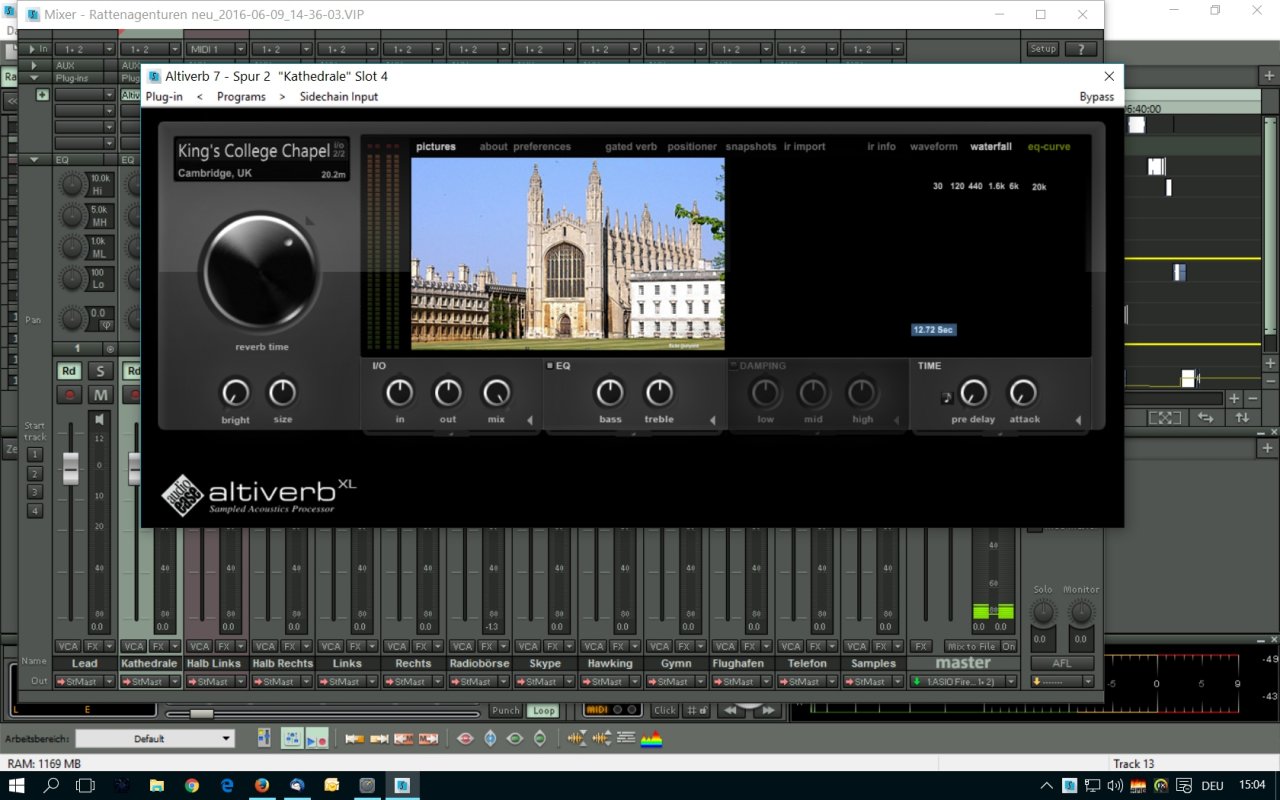Screen dimensions: 1280x800
Task: Toggle the tempo-sync note icon beside pre delay
Action: [947, 397]
